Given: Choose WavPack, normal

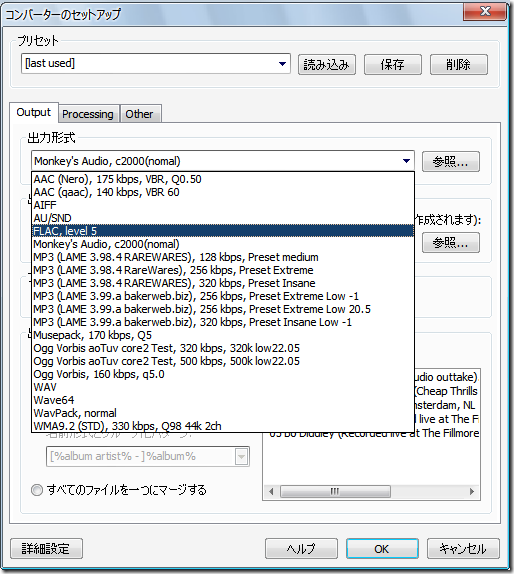Looking at the screenshot, I should 223,413.
